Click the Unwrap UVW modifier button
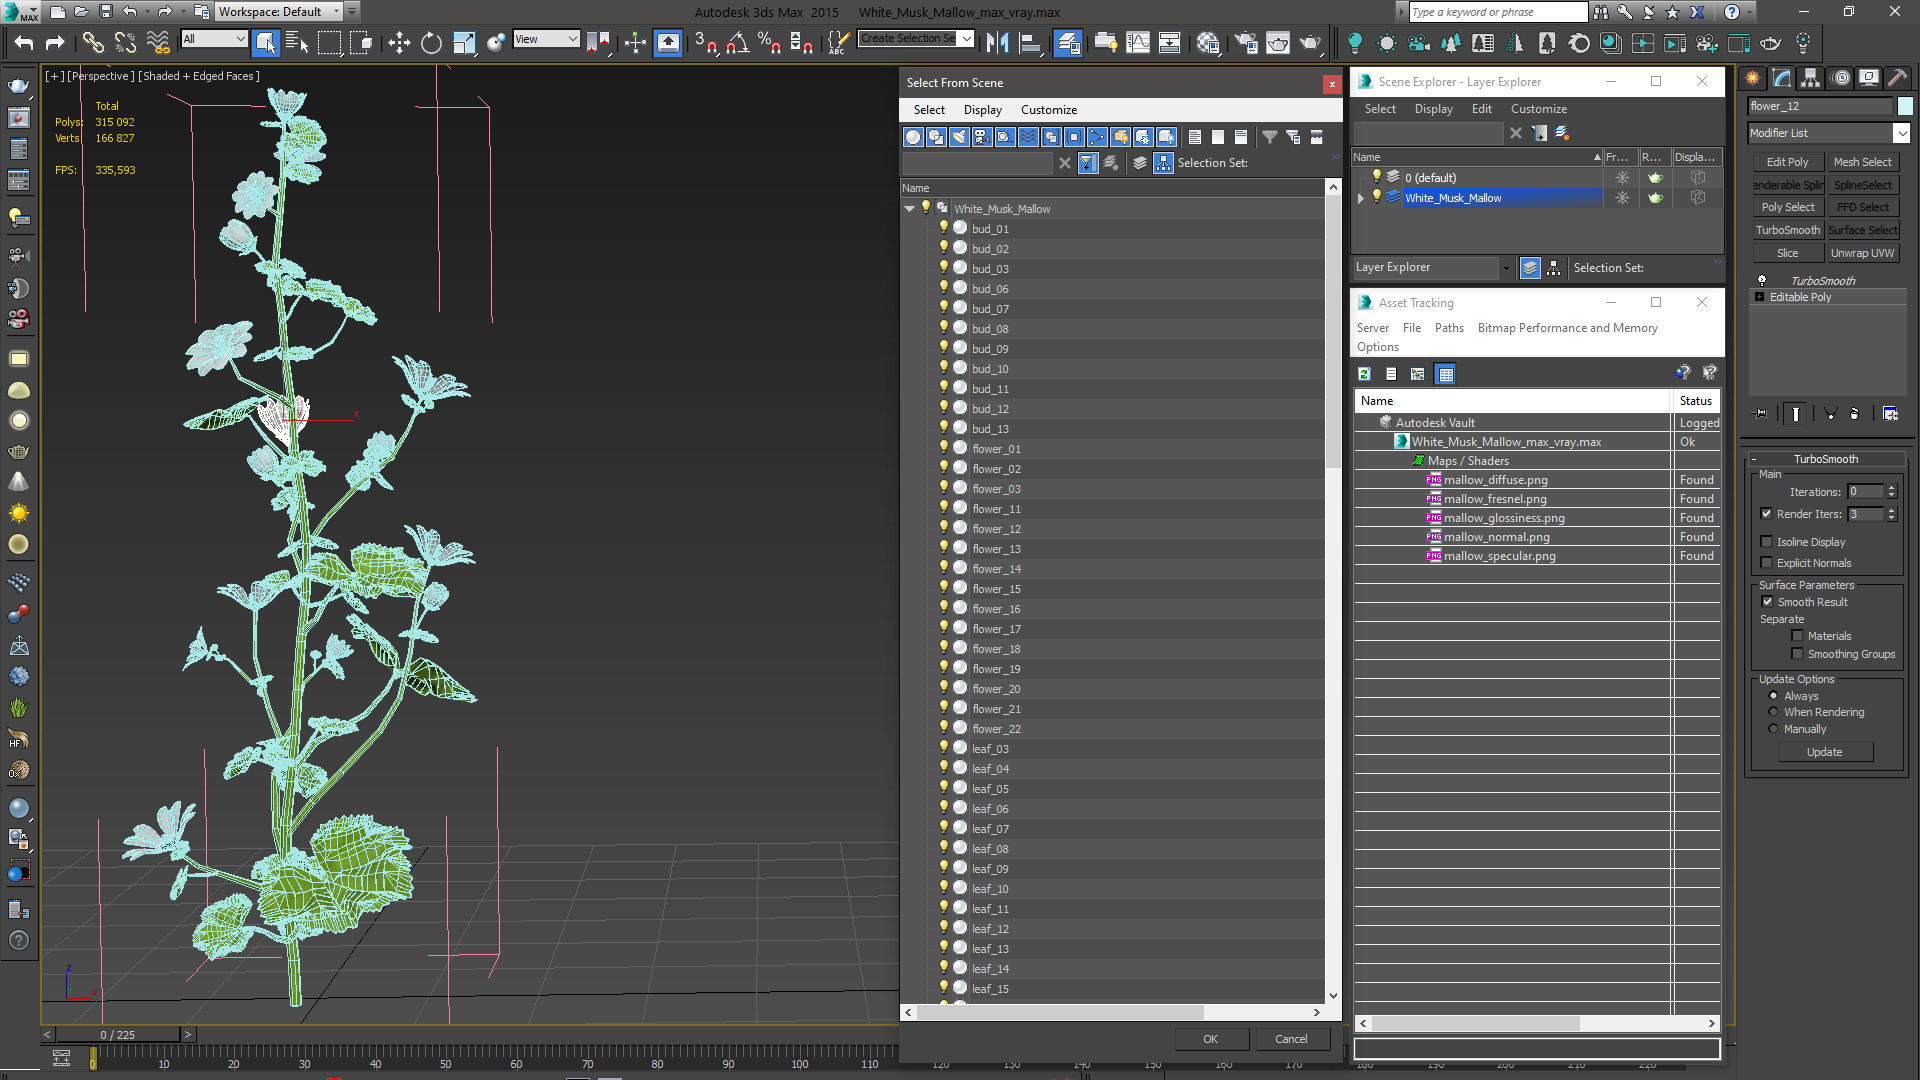1920x1080 pixels. click(1862, 253)
